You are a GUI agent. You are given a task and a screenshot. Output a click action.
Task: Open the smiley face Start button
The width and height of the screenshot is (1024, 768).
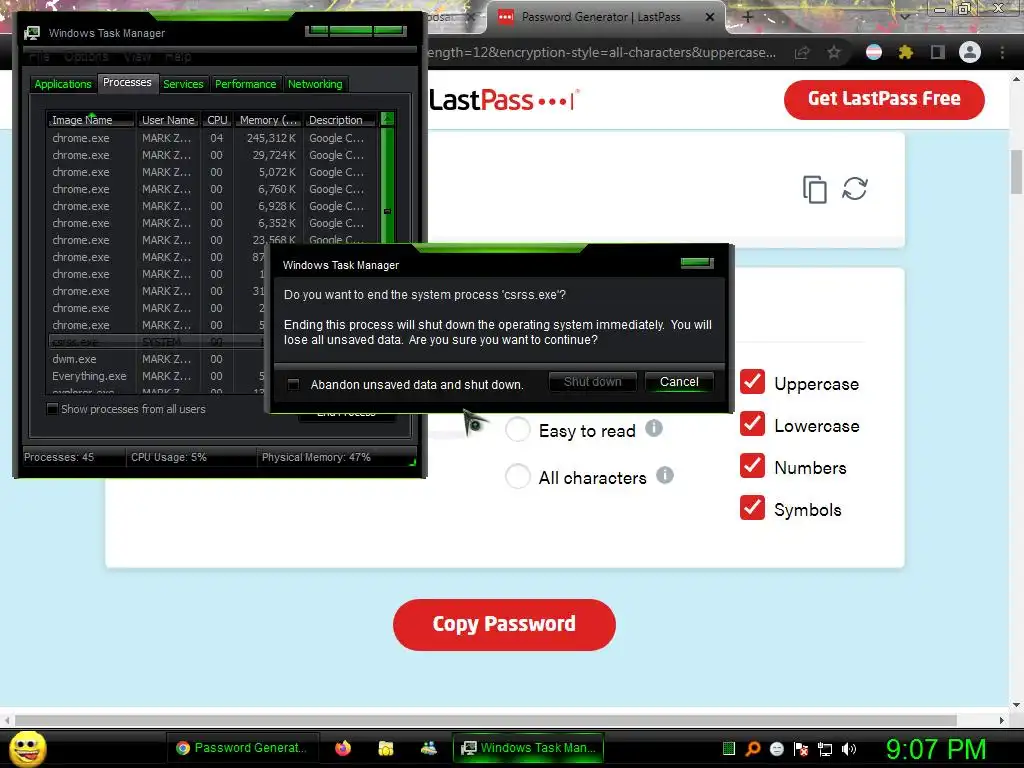pyautogui.click(x=27, y=748)
